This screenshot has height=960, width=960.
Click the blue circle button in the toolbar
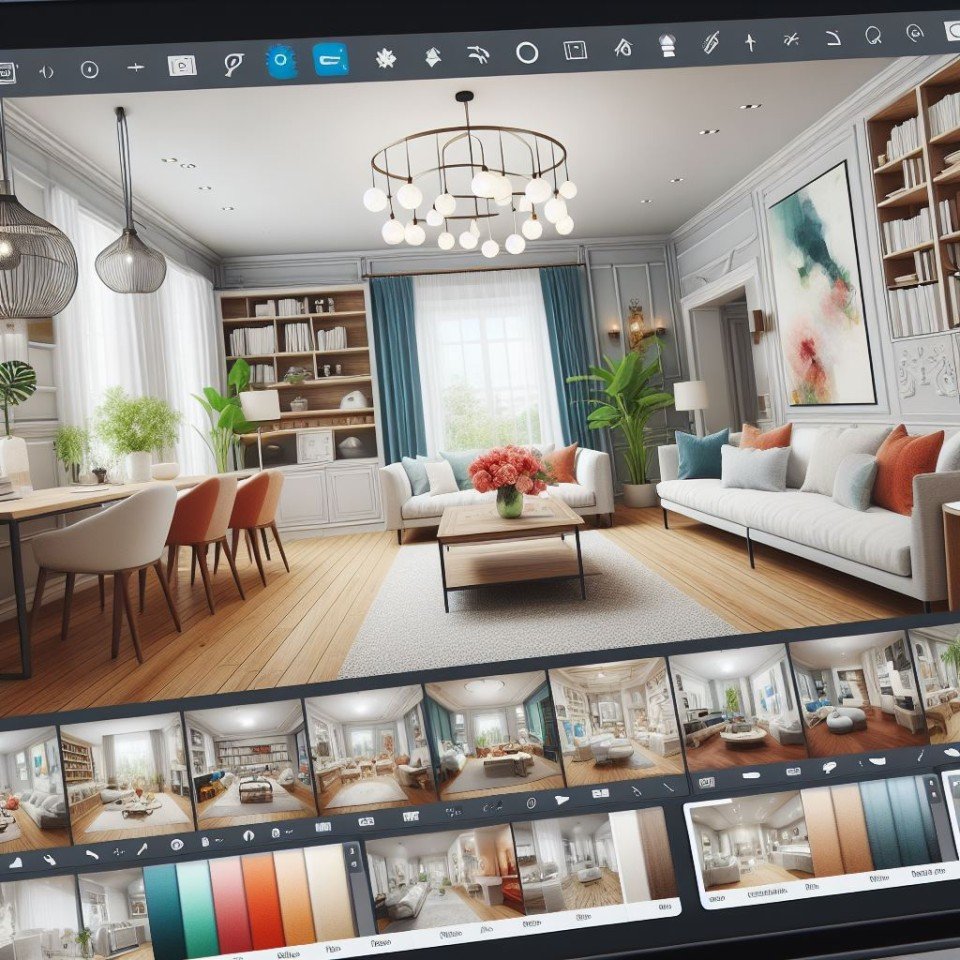(281, 60)
